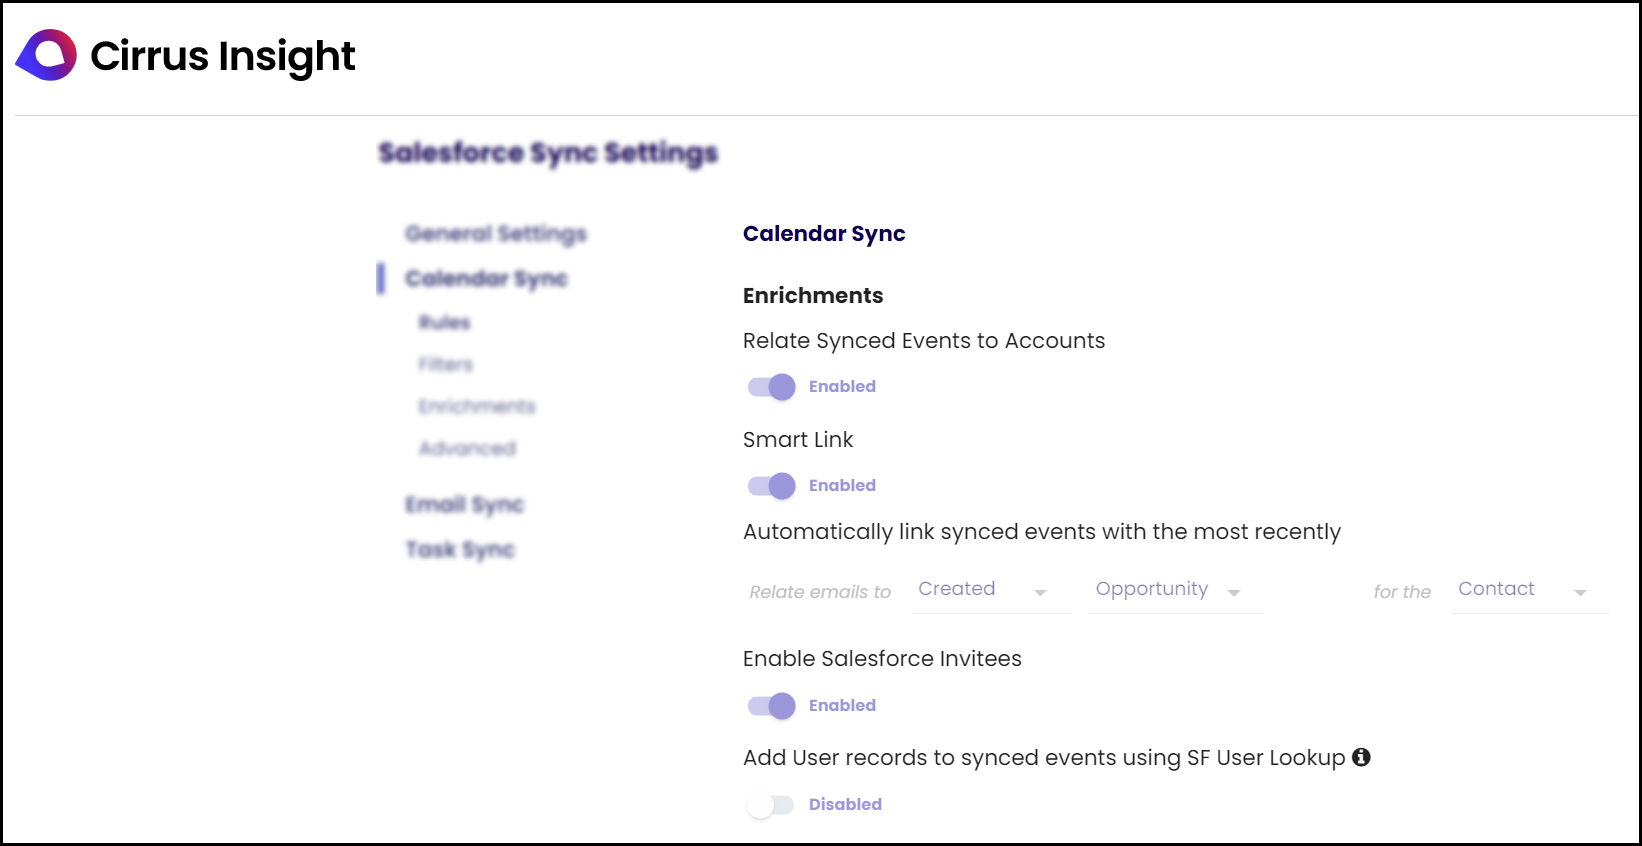The height and width of the screenshot is (846, 1642).
Task: Enable the SF User Lookup switch
Action: pyautogui.click(x=771, y=805)
